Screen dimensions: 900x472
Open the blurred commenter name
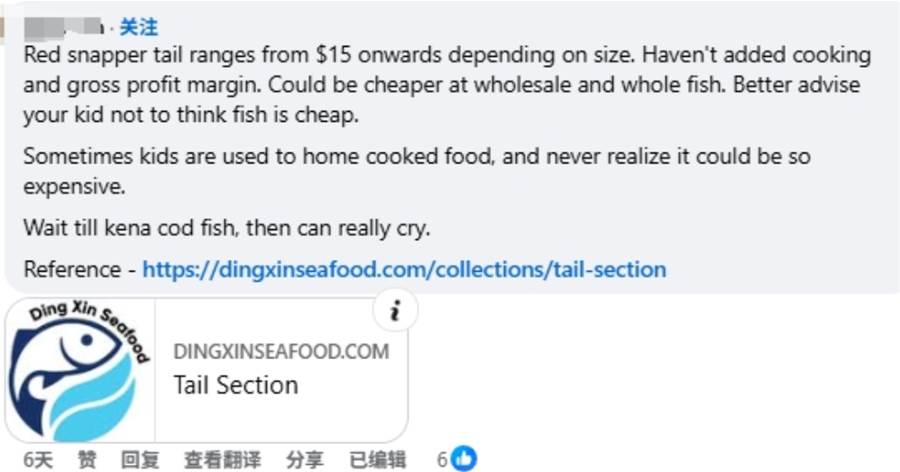coord(64,26)
